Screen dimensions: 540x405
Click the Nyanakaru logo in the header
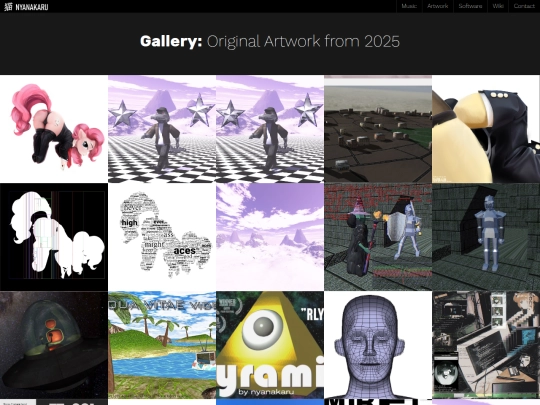(26, 7)
